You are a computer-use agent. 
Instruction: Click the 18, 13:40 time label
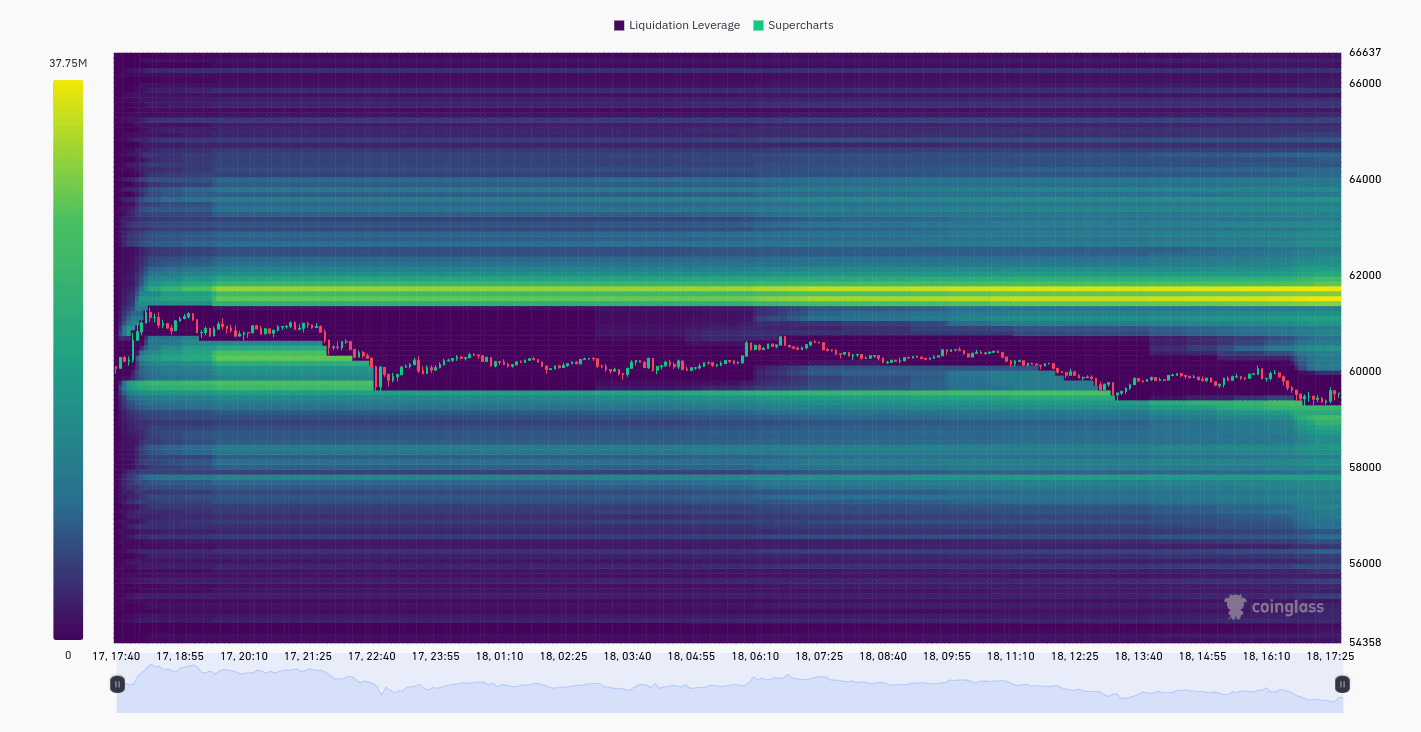[x=1139, y=656]
